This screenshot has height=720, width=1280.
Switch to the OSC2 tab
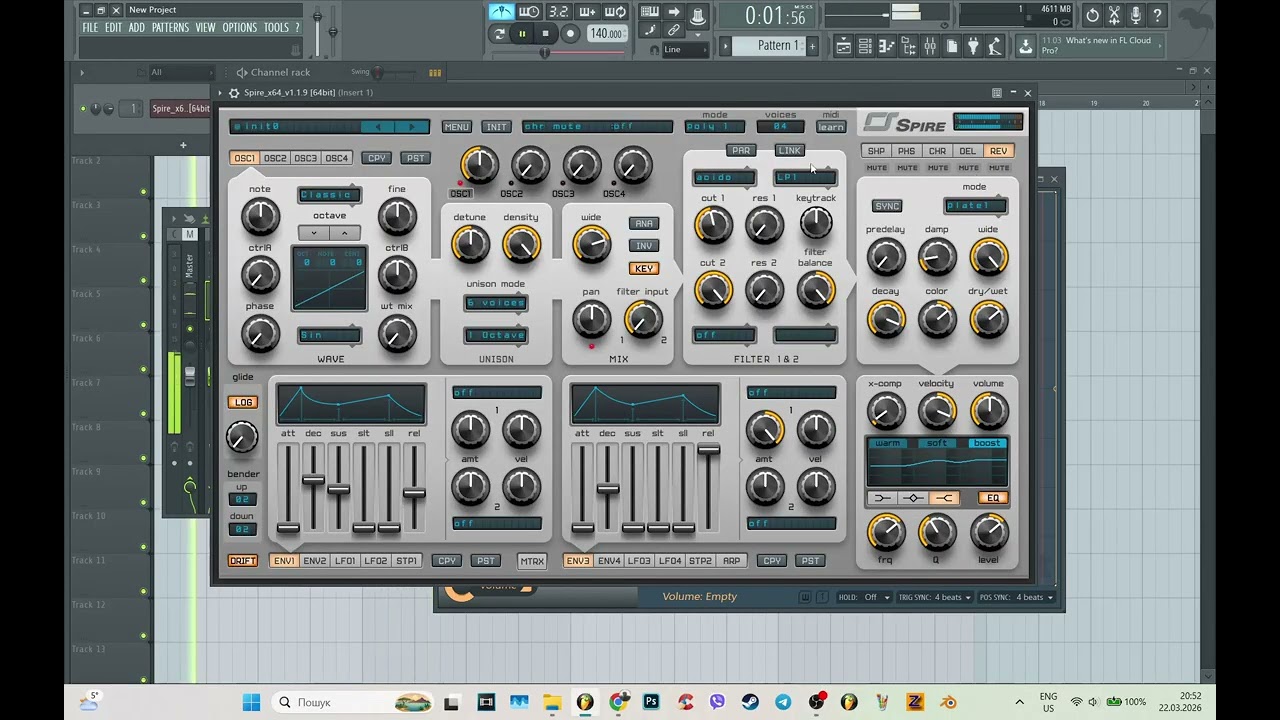(275, 158)
